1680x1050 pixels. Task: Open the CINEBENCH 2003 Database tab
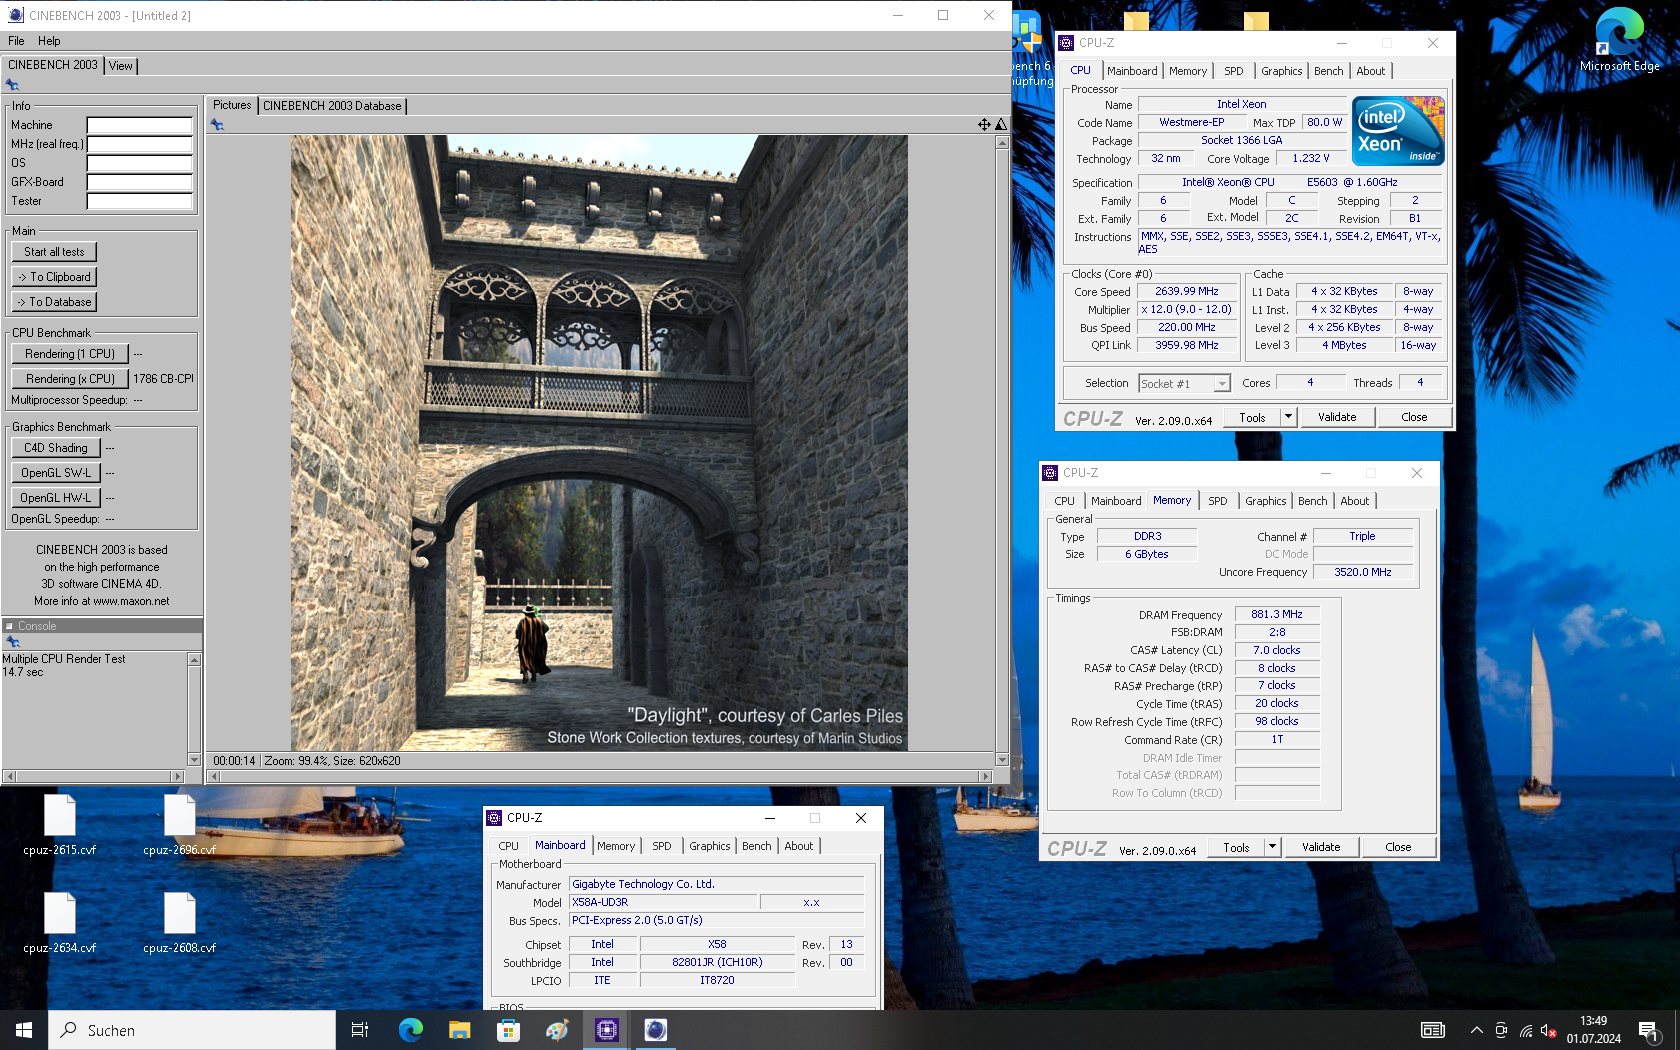(332, 106)
